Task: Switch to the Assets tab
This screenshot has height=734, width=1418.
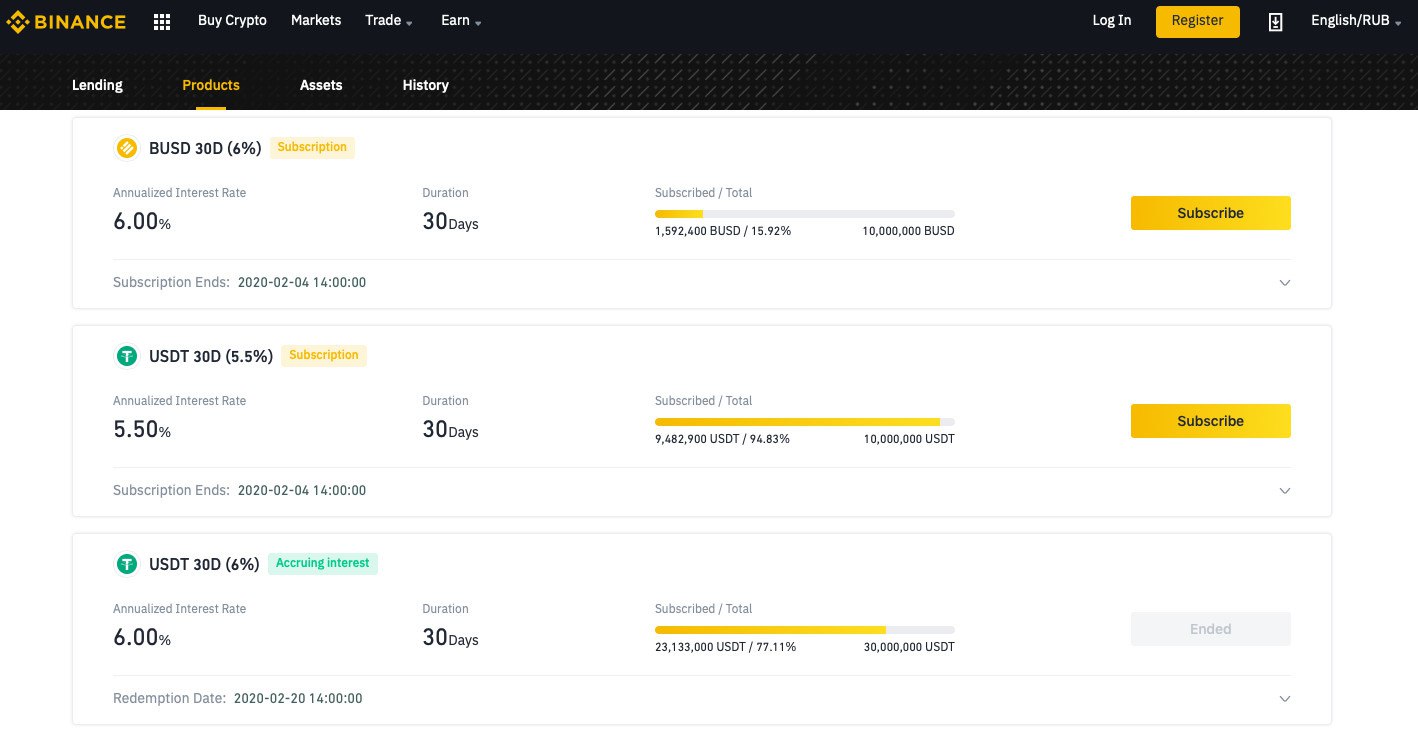Action: point(321,85)
